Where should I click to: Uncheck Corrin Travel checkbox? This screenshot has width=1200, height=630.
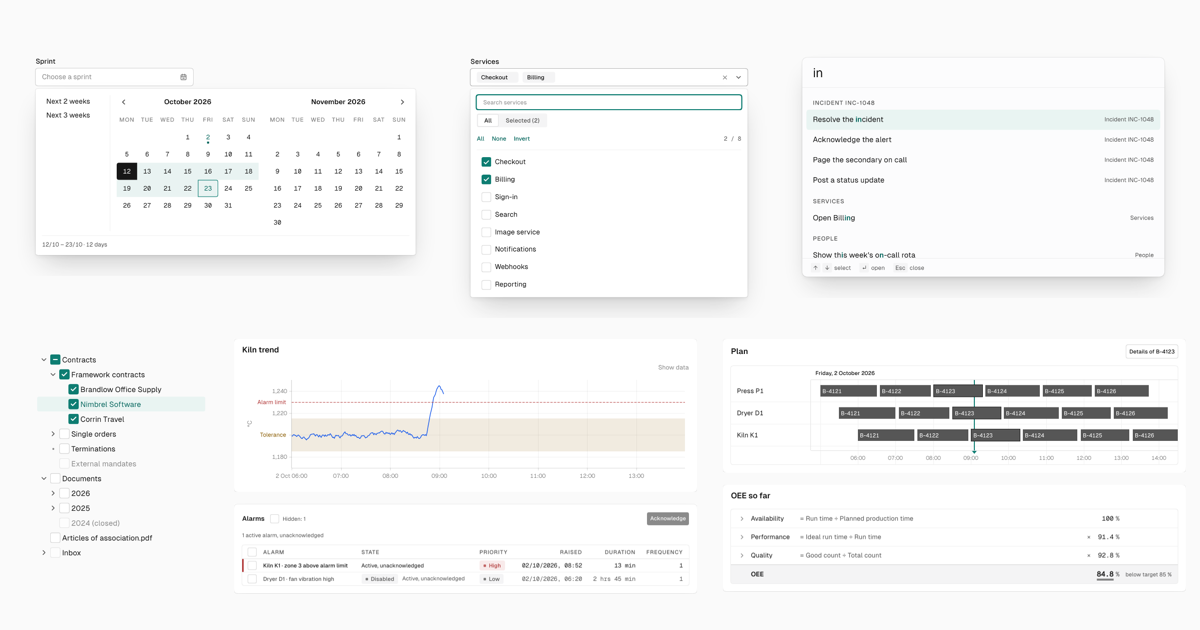73,419
